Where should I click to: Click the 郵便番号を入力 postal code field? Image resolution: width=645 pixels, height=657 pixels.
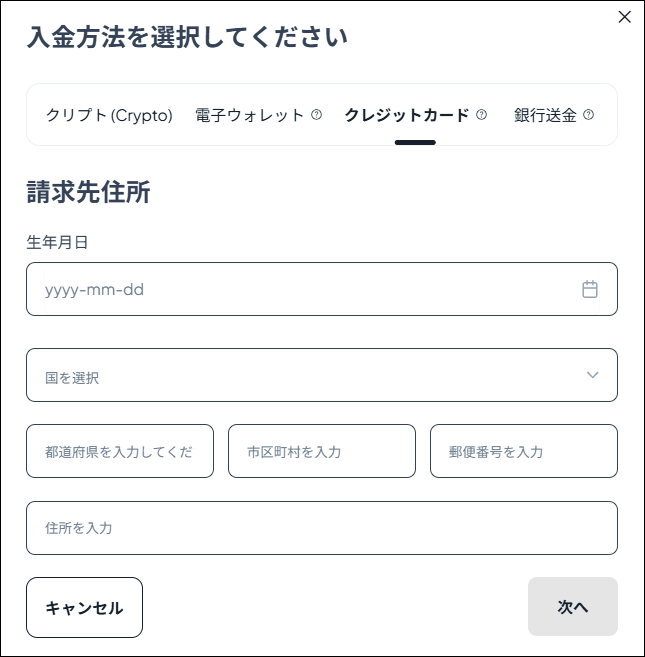[x=523, y=451]
